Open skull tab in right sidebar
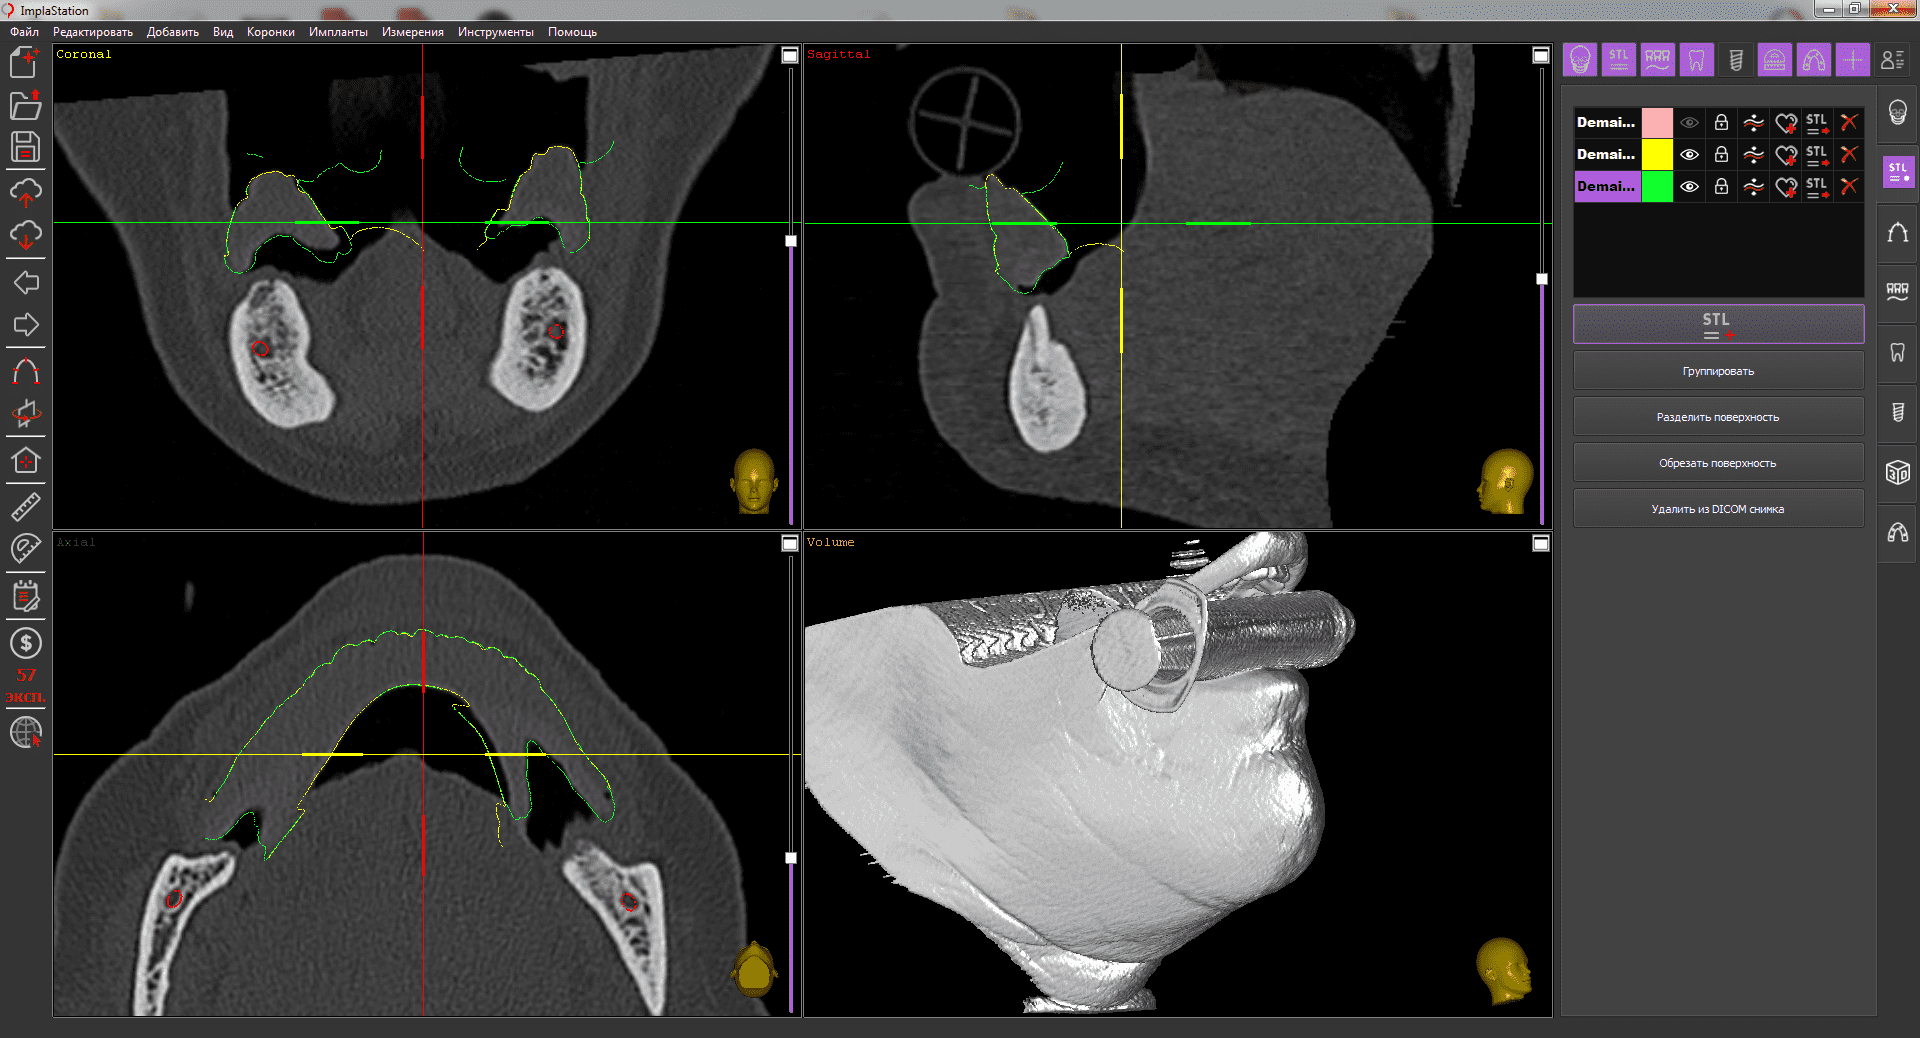1920x1038 pixels. pyautogui.click(x=1897, y=112)
